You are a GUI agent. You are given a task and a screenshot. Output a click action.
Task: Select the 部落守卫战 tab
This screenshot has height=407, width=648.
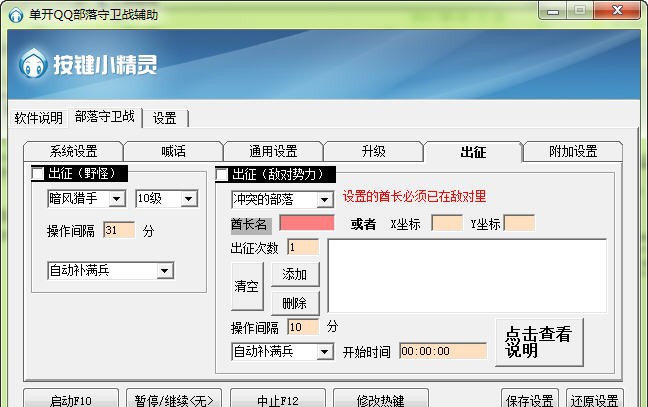[105, 117]
